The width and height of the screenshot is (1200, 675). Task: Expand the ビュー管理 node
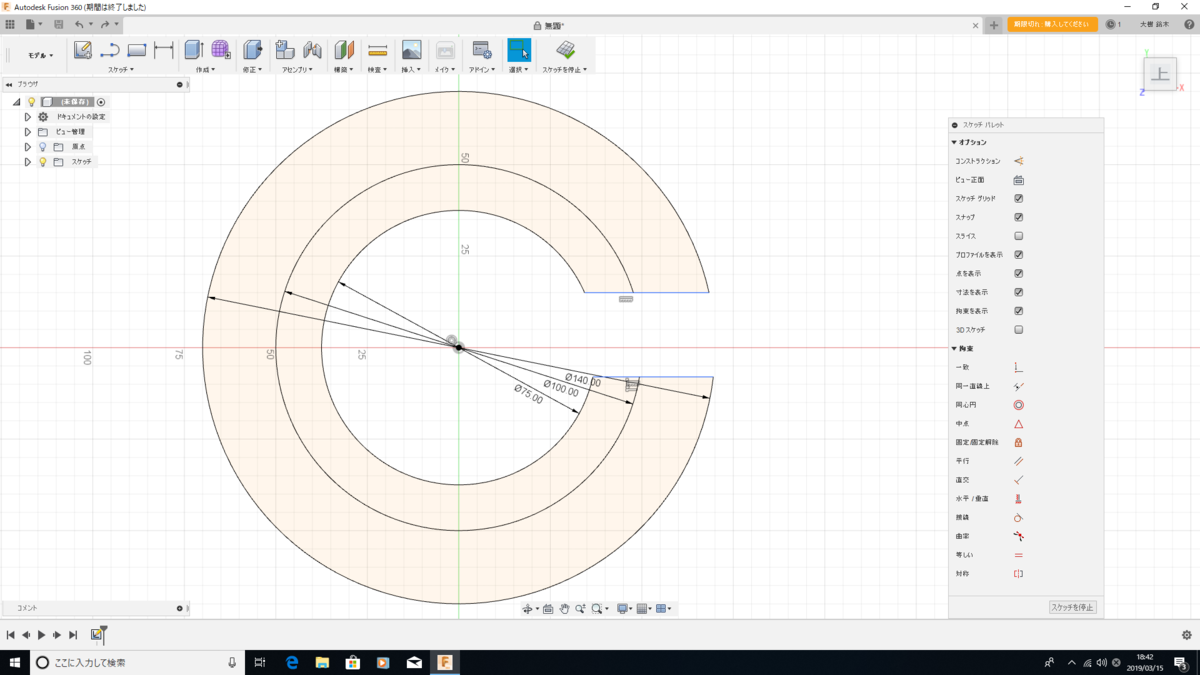tap(28, 132)
